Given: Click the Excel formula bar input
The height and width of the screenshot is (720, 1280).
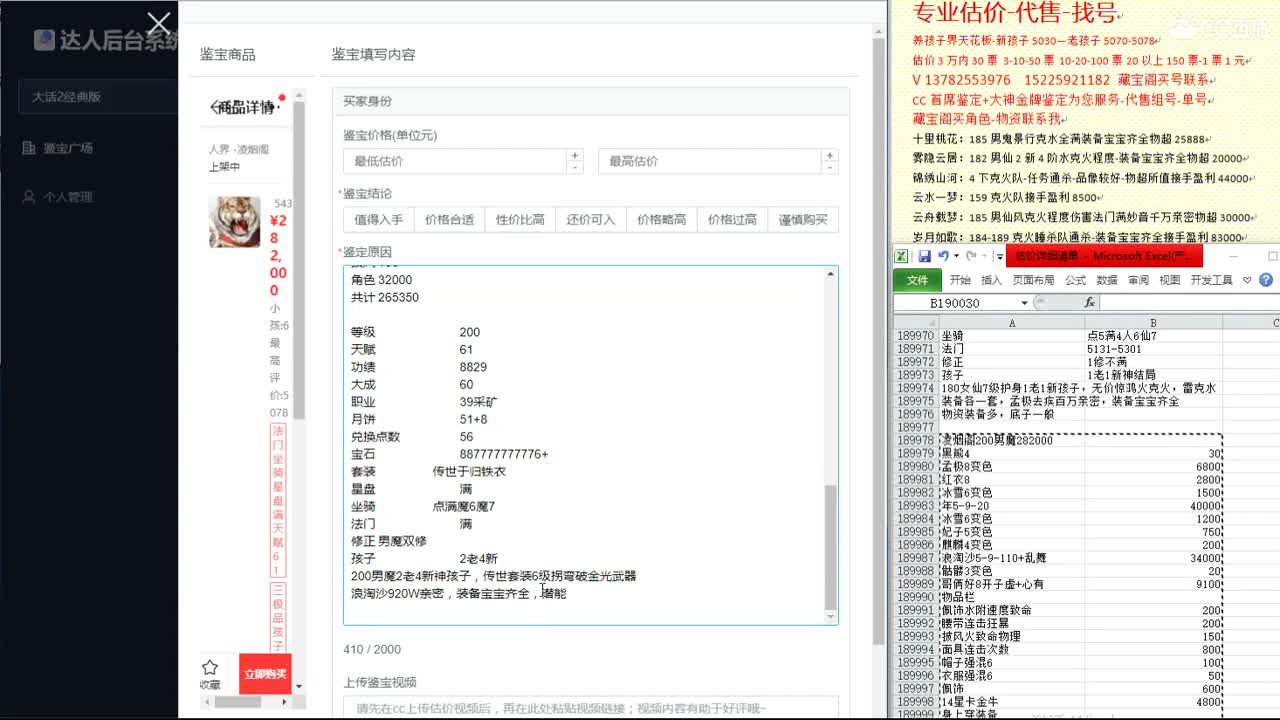Looking at the screenshot, I should click(1188, 303).
